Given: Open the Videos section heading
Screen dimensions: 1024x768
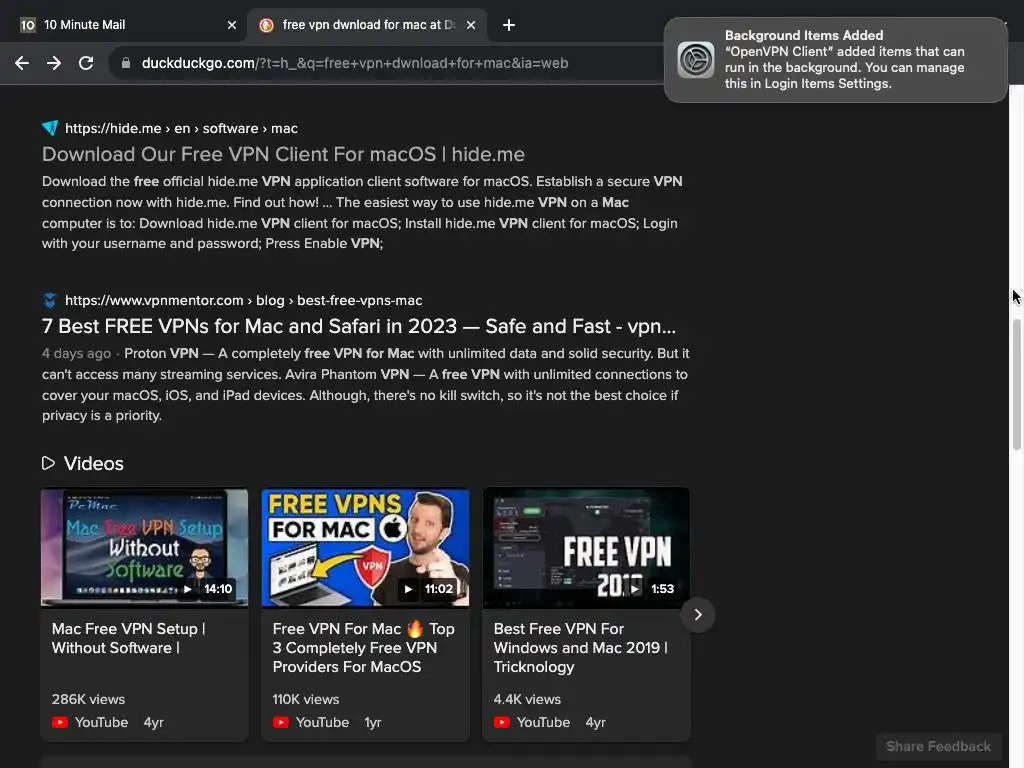Looking at the screenshot, I should (93, 464).
